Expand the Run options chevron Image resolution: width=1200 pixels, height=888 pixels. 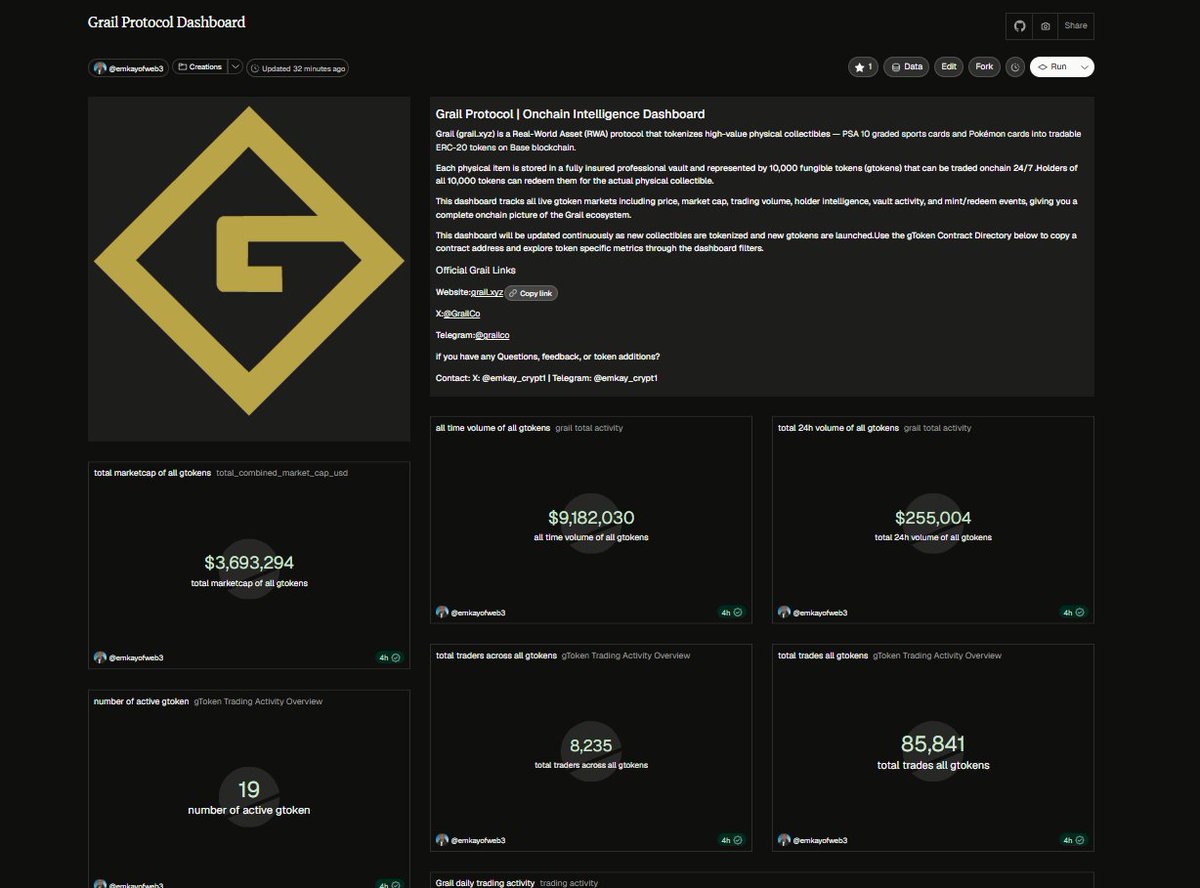click(1085, 67)
